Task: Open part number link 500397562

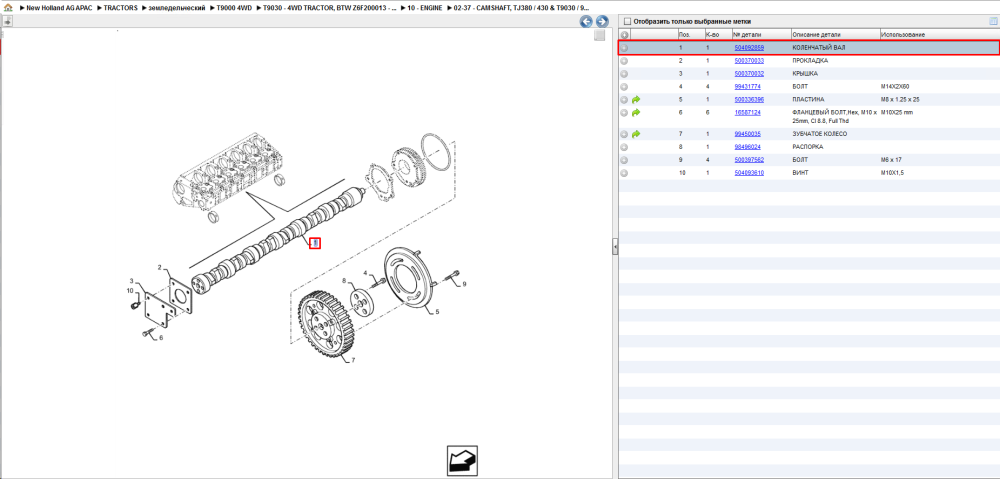Action: point(749,159)
